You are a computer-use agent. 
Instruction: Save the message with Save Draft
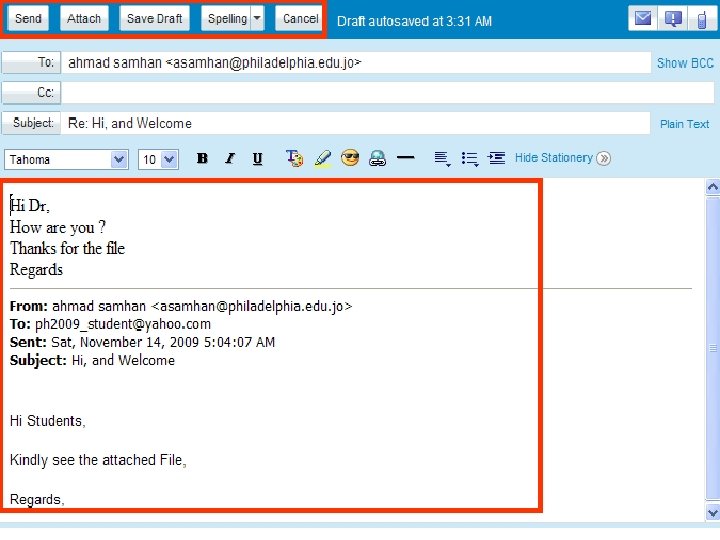click(154, 19)
